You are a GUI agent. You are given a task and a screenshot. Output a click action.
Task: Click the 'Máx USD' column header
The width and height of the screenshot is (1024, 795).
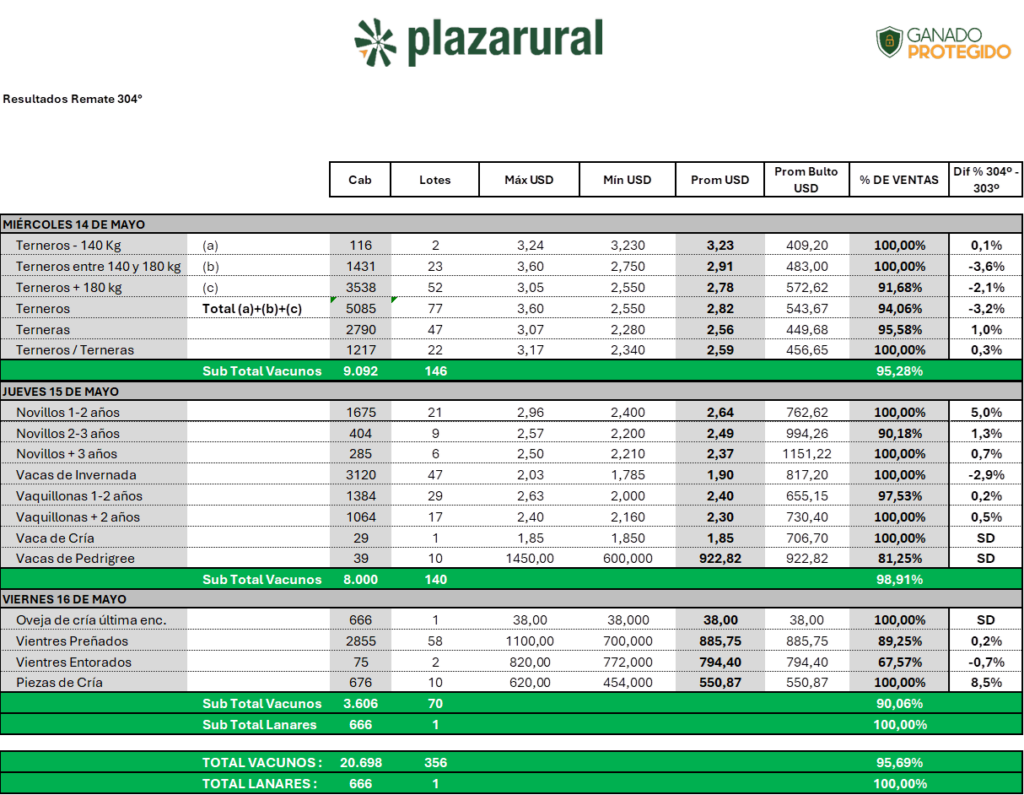click(529, 180)
